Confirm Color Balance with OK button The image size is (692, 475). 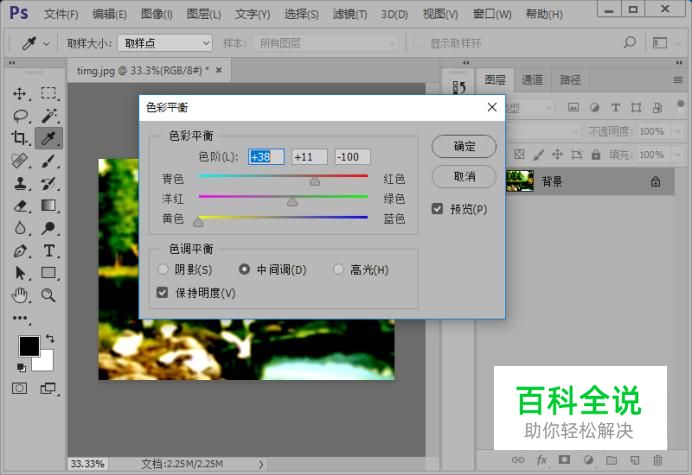[x=464, y=146]
